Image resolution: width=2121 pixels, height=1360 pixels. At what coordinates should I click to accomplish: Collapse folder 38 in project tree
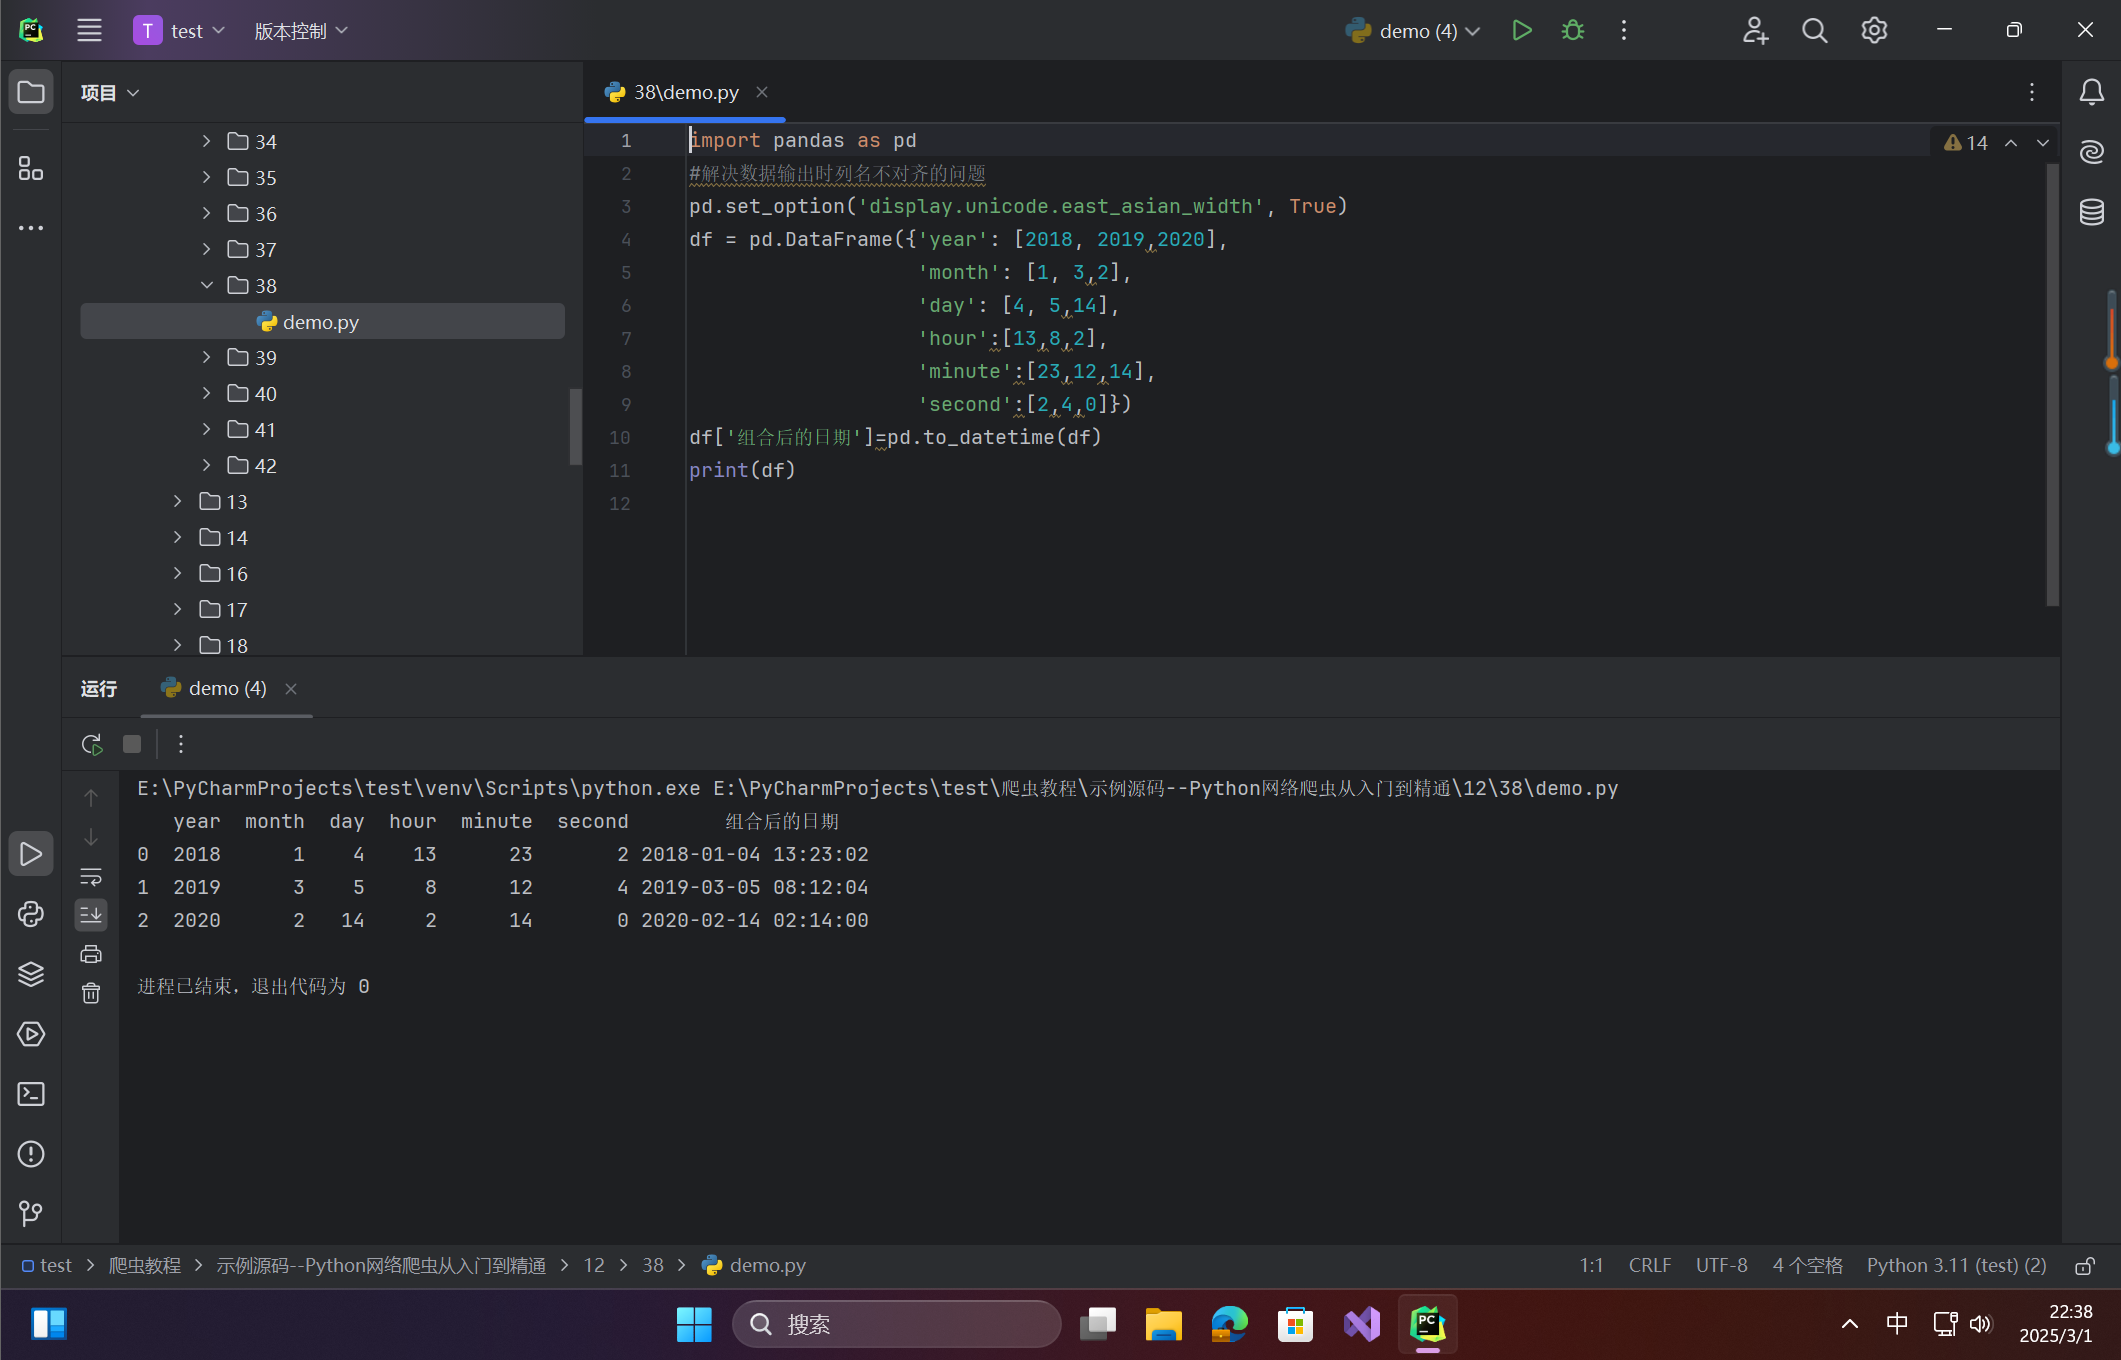pos(207,286)
